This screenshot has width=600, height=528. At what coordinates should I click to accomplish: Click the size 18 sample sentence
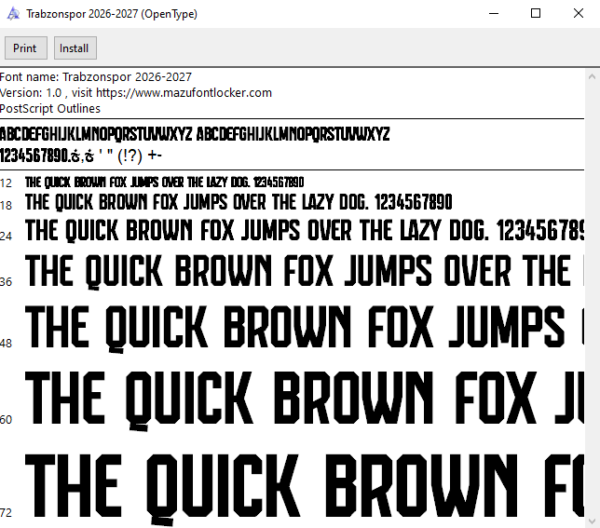(x=239, y=202)
